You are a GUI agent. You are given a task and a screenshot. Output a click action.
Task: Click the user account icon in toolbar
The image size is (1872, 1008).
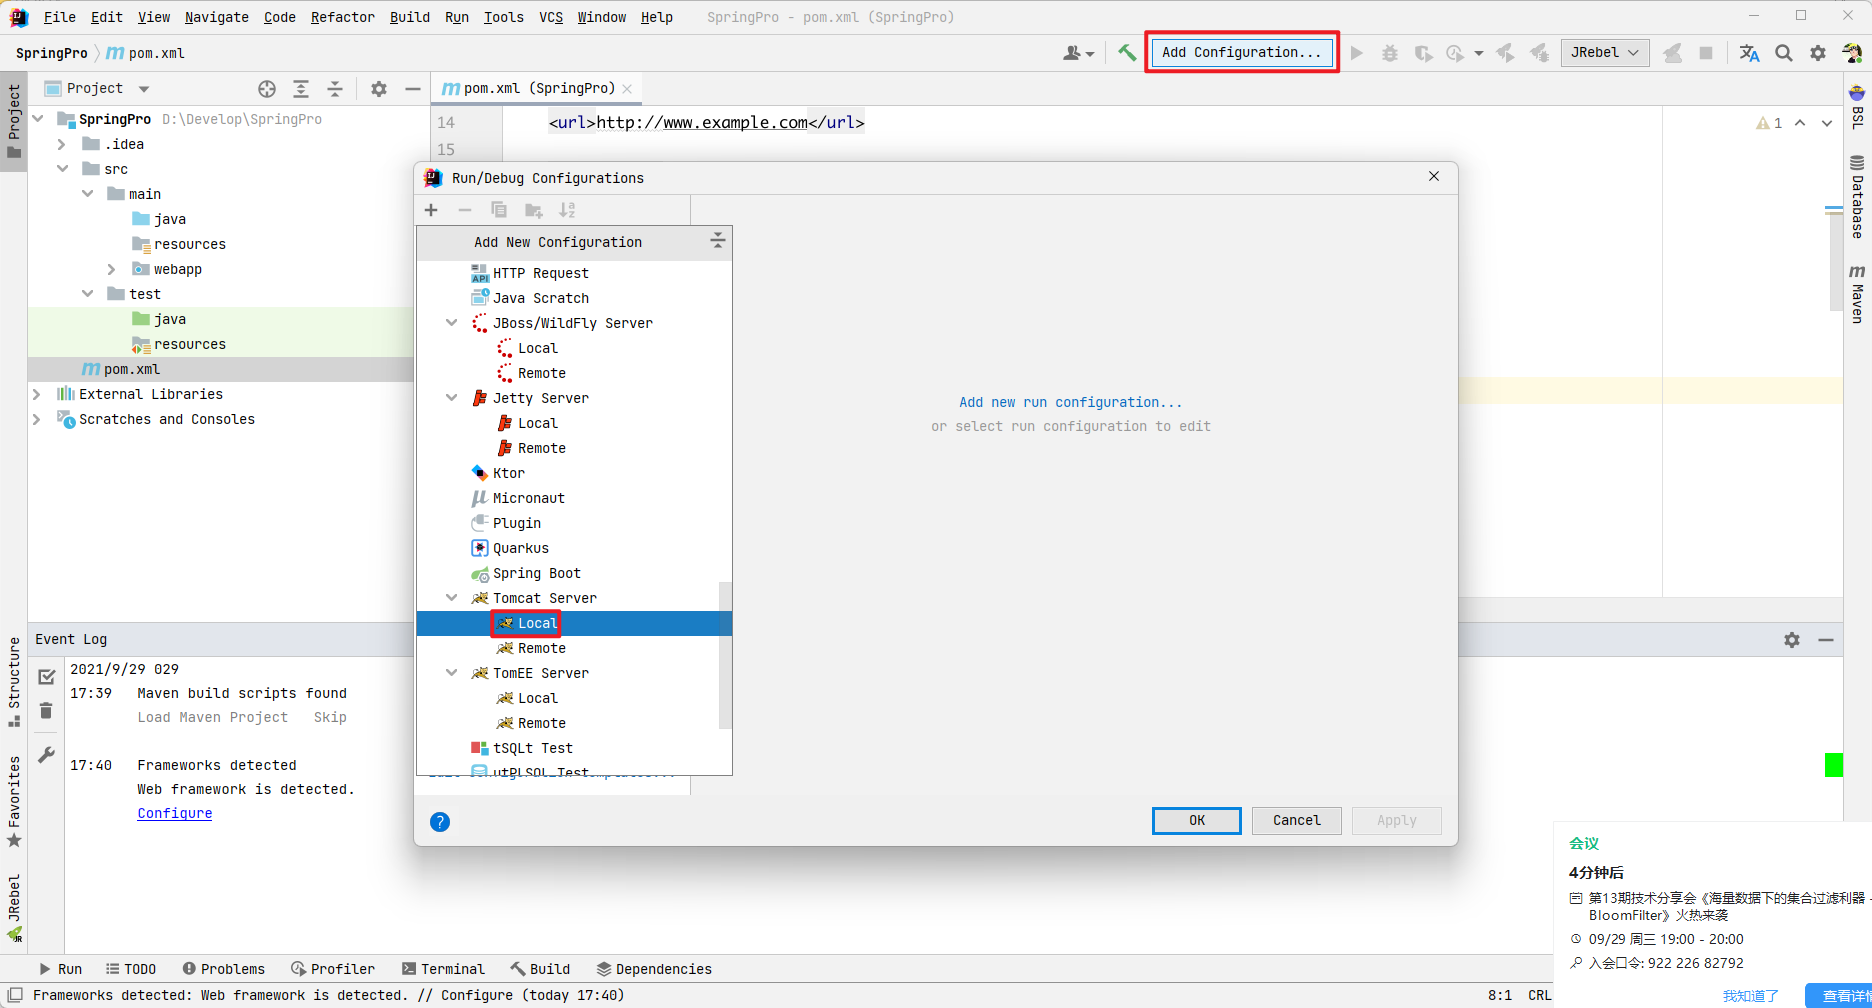[1078, 53]
